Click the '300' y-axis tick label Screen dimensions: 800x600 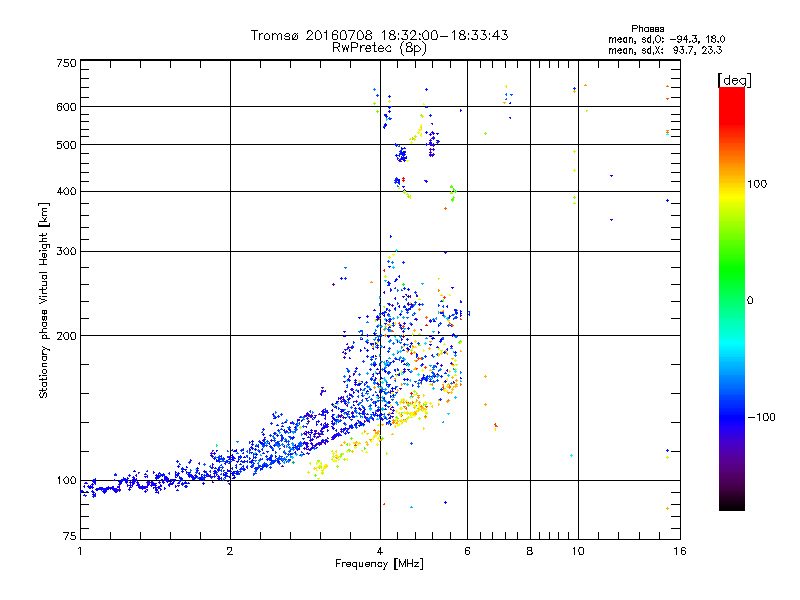point(66,252)
